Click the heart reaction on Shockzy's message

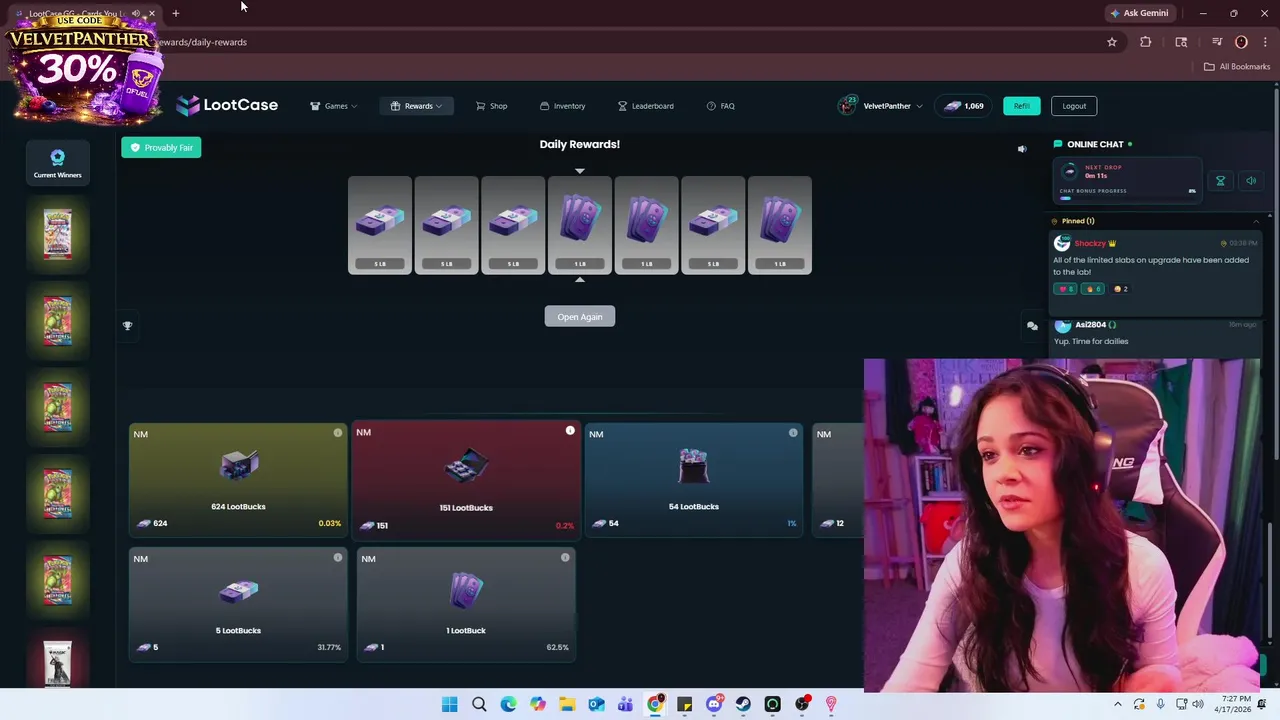coord(1065,289)
